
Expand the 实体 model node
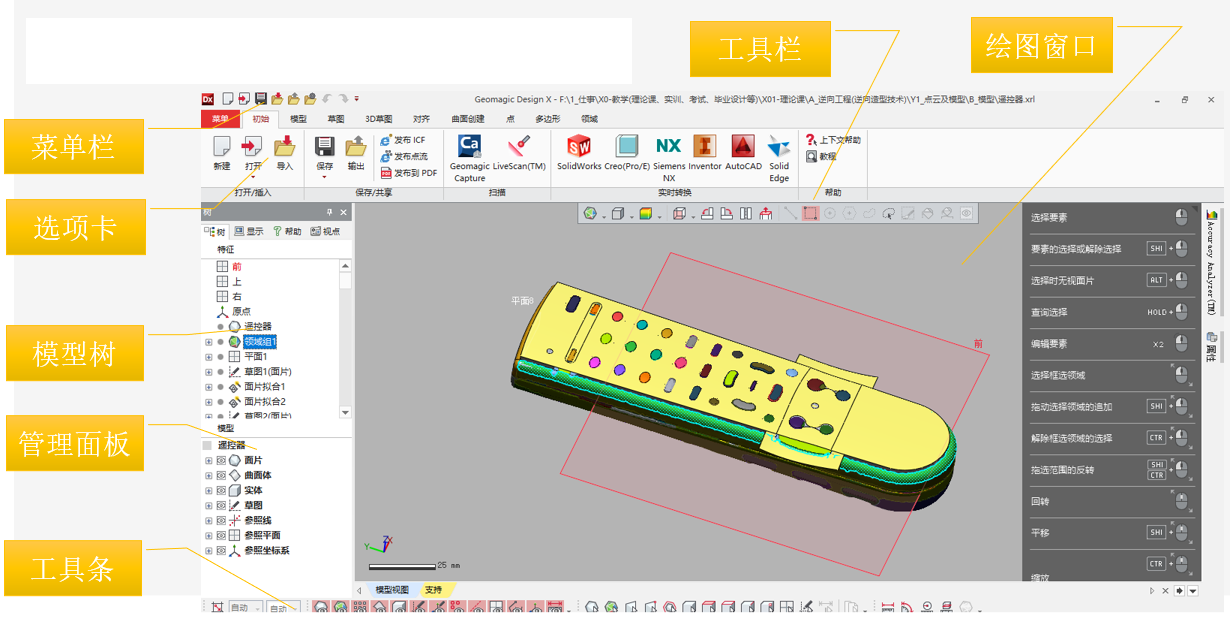[209, 490]
